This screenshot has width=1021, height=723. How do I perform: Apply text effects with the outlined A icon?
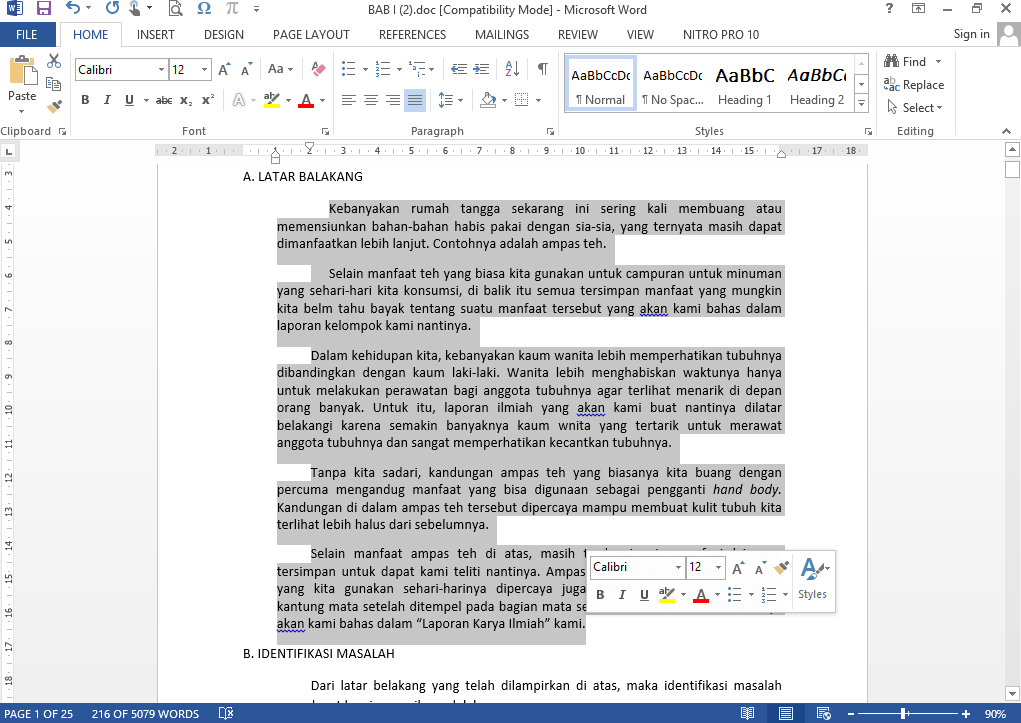(x=239, y=100)
